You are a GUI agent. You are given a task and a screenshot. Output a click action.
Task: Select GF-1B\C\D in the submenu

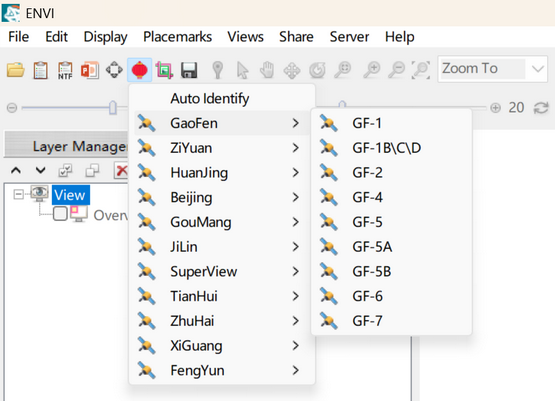point(391,148)
